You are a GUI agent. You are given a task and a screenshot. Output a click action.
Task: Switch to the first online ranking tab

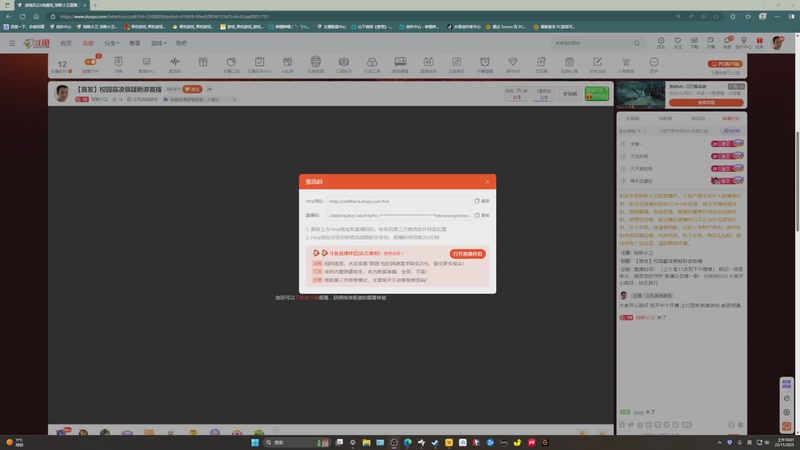coord(633,118)
